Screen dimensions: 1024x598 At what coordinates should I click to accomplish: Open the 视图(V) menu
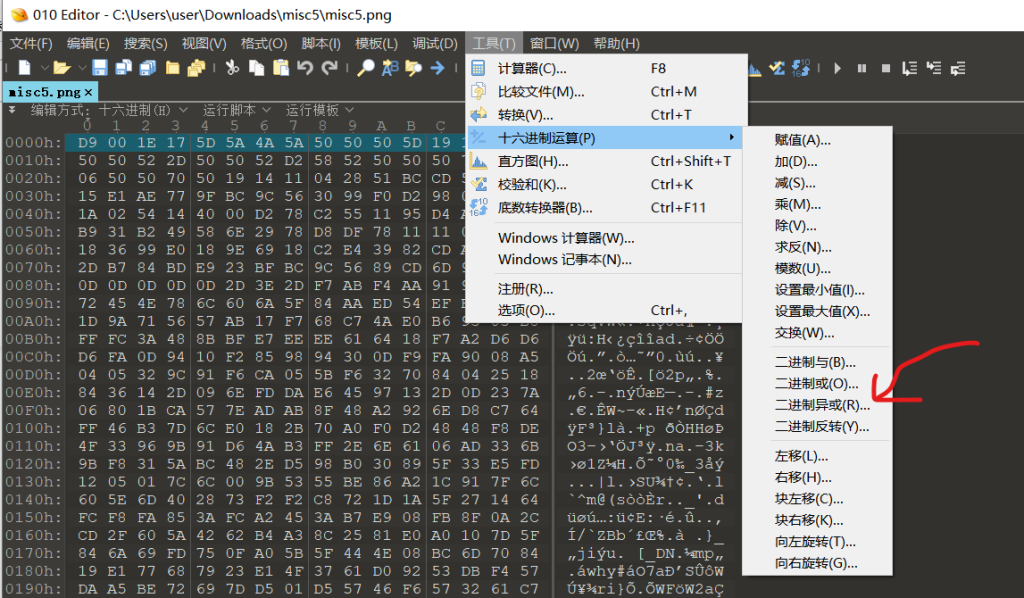tap(204, 43)
